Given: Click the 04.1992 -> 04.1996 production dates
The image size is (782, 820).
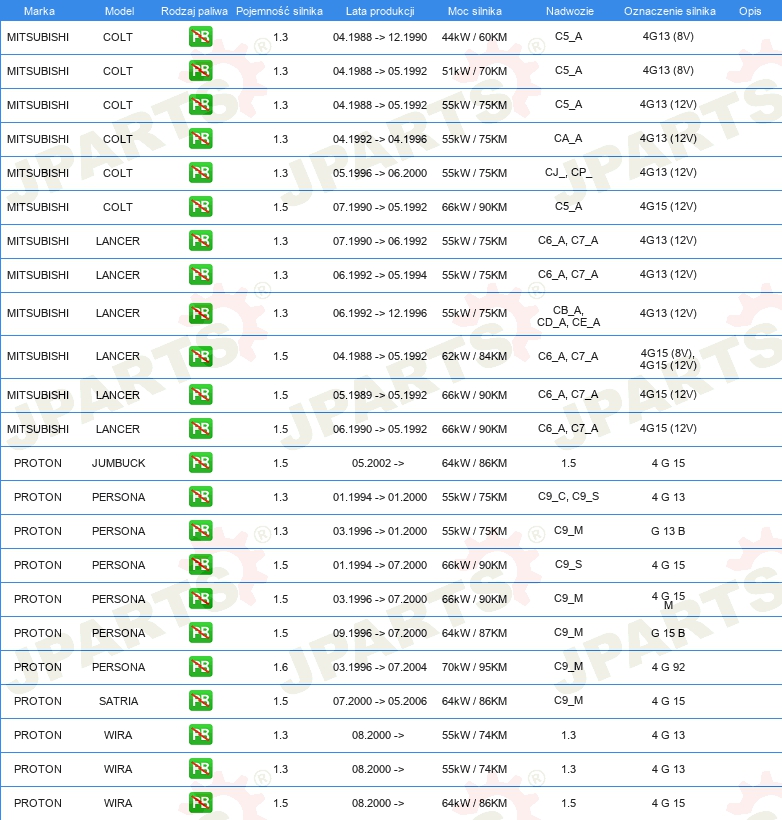Looking at the screenshot, I should 380,139.
